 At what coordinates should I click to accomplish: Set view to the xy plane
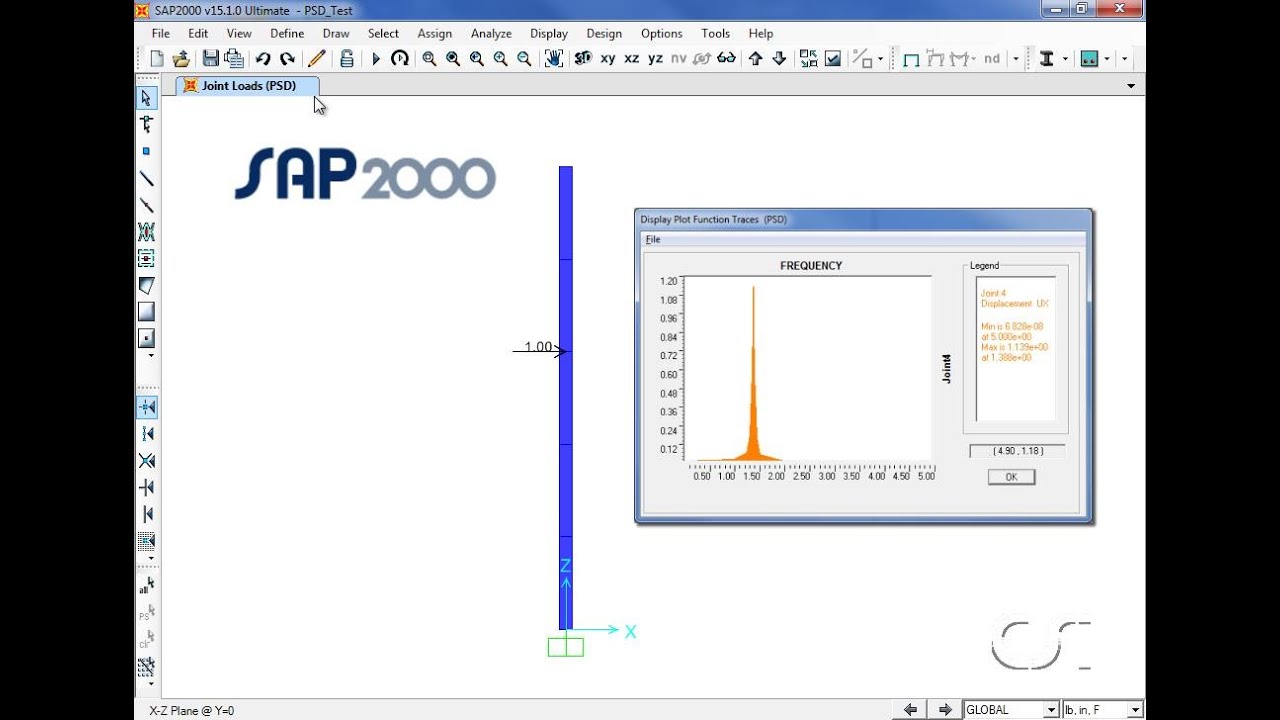pos(608,59)
